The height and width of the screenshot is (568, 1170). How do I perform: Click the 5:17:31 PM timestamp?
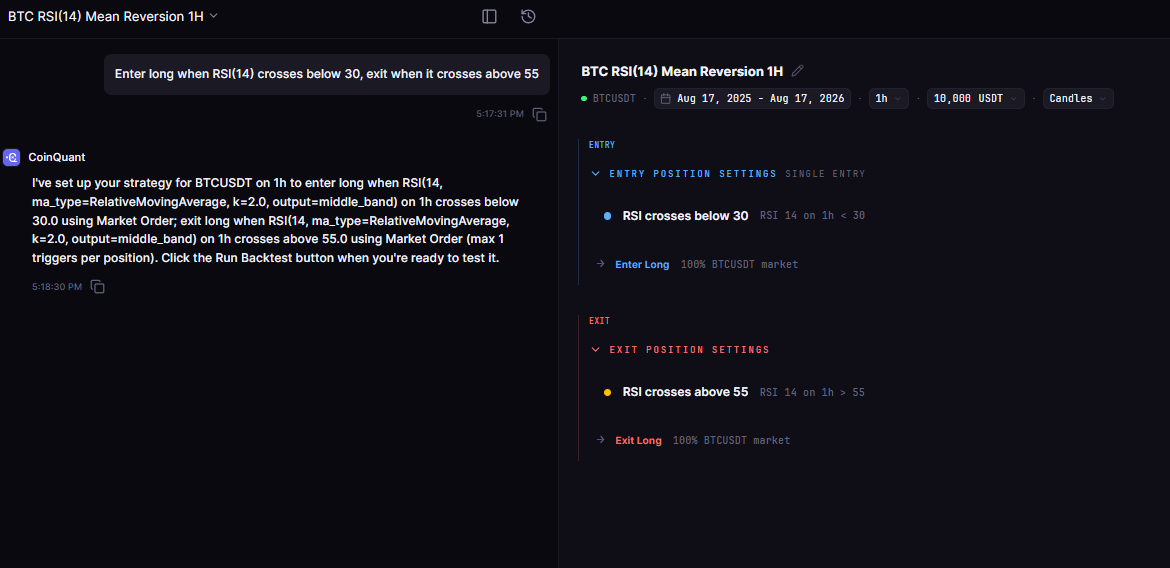tap(500, 114)
